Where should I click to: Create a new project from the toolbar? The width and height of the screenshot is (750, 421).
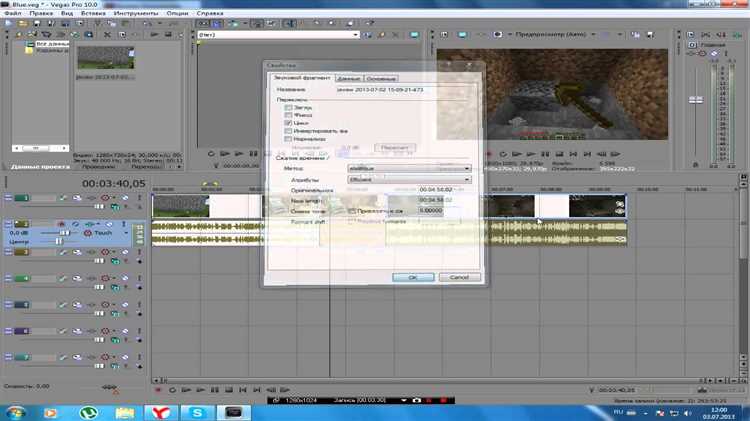click(9, 23)
